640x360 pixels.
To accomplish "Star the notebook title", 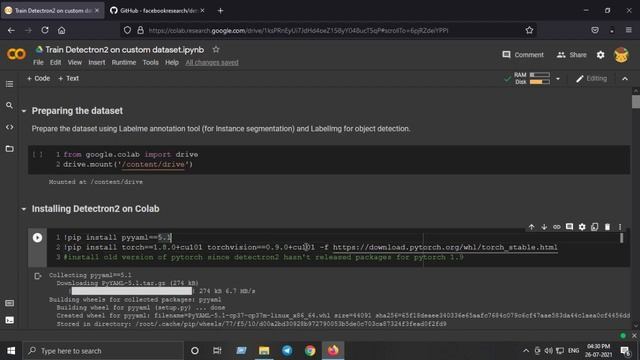I will pos(216,49).
